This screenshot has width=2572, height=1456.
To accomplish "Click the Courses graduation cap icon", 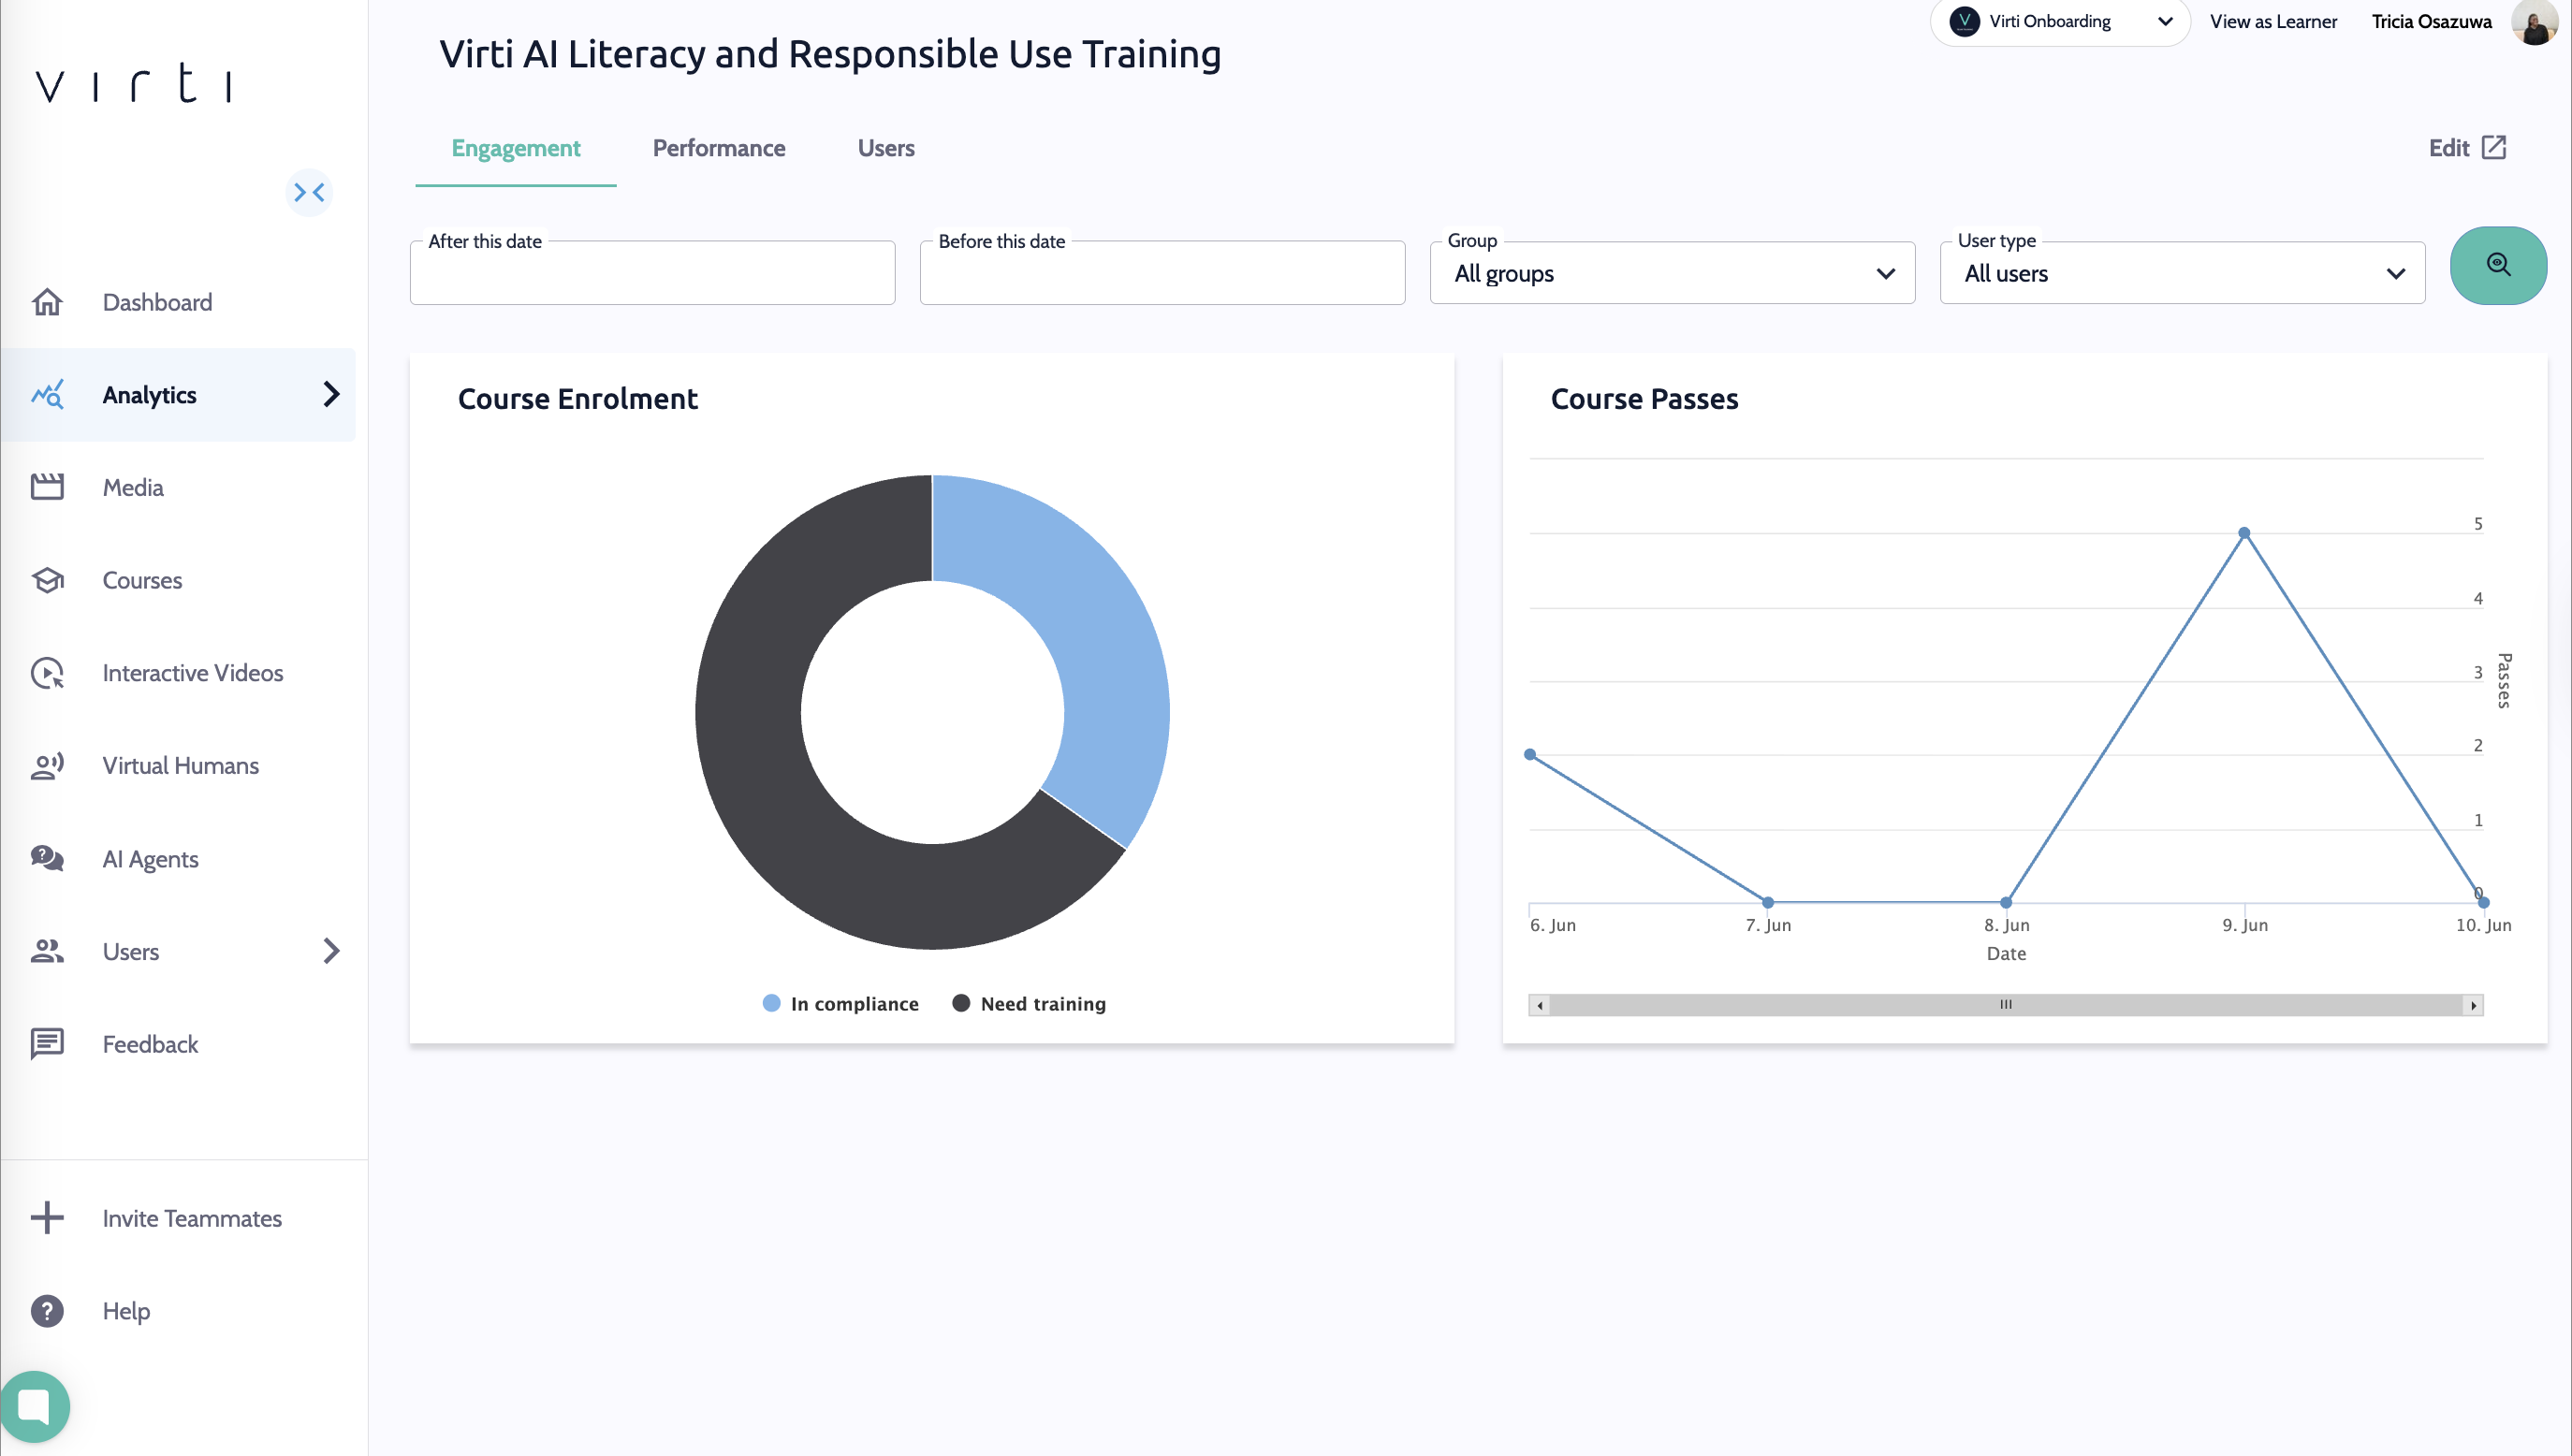I will 47,580.
